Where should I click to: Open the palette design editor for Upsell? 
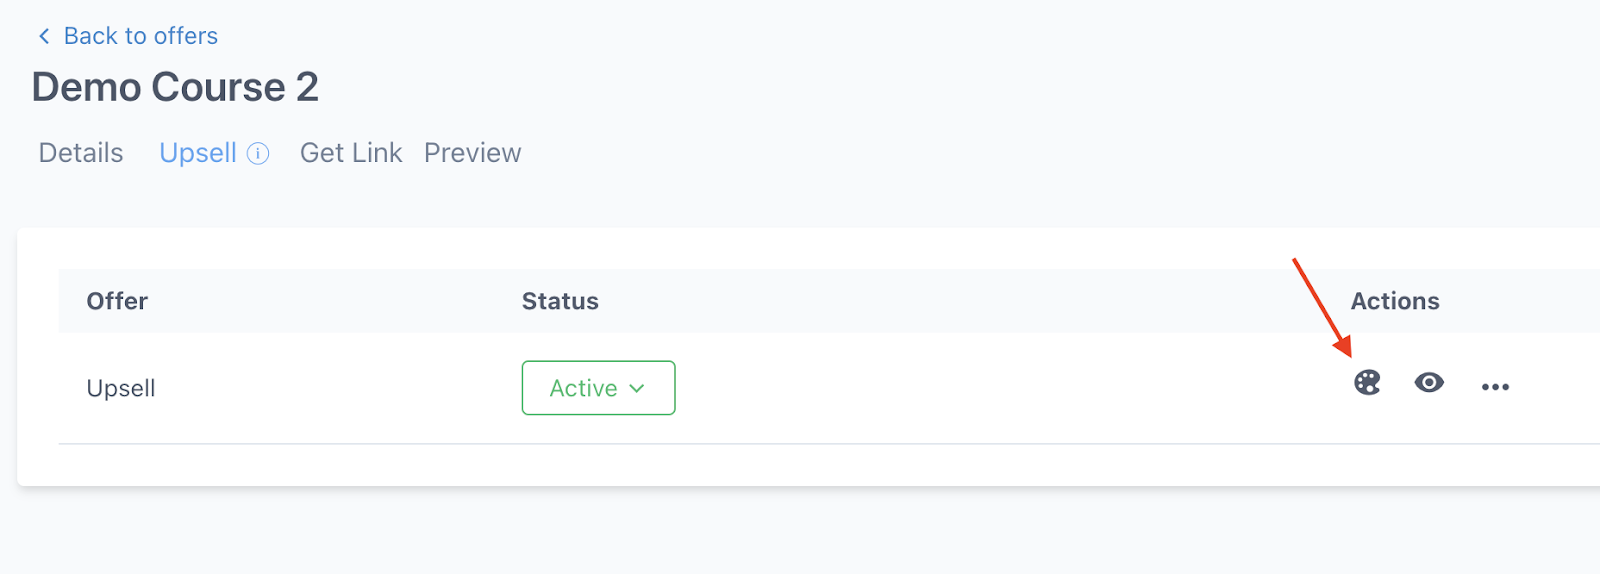click(1367, 382)
